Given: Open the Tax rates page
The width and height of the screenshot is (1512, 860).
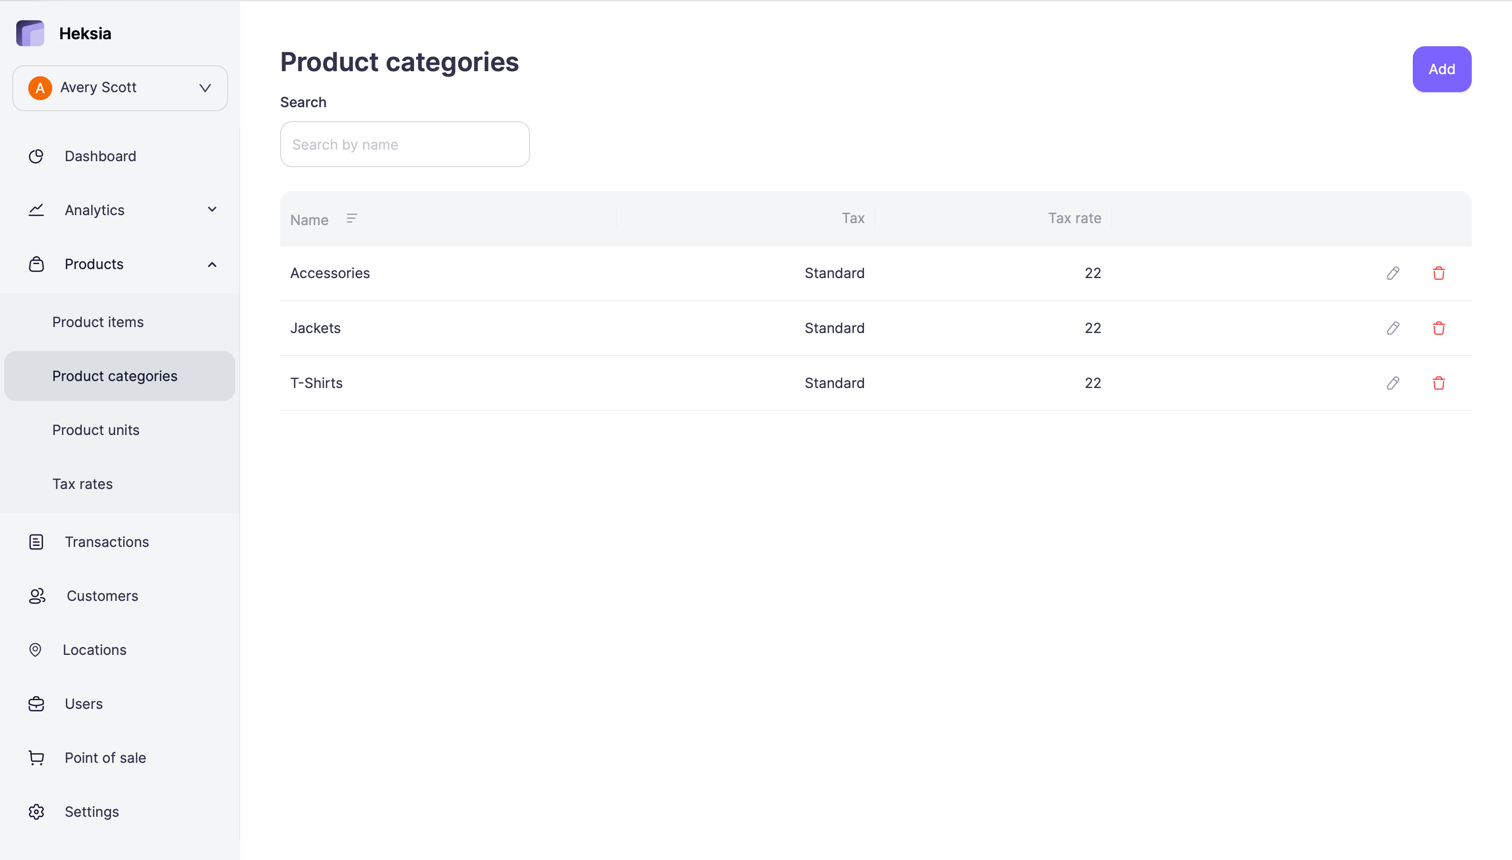Looking at the screenshot, I should (x=81, y=483).
